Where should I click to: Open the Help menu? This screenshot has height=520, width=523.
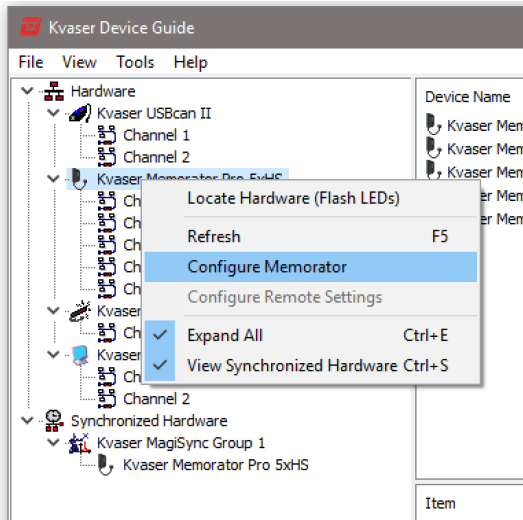coord(190,62)
